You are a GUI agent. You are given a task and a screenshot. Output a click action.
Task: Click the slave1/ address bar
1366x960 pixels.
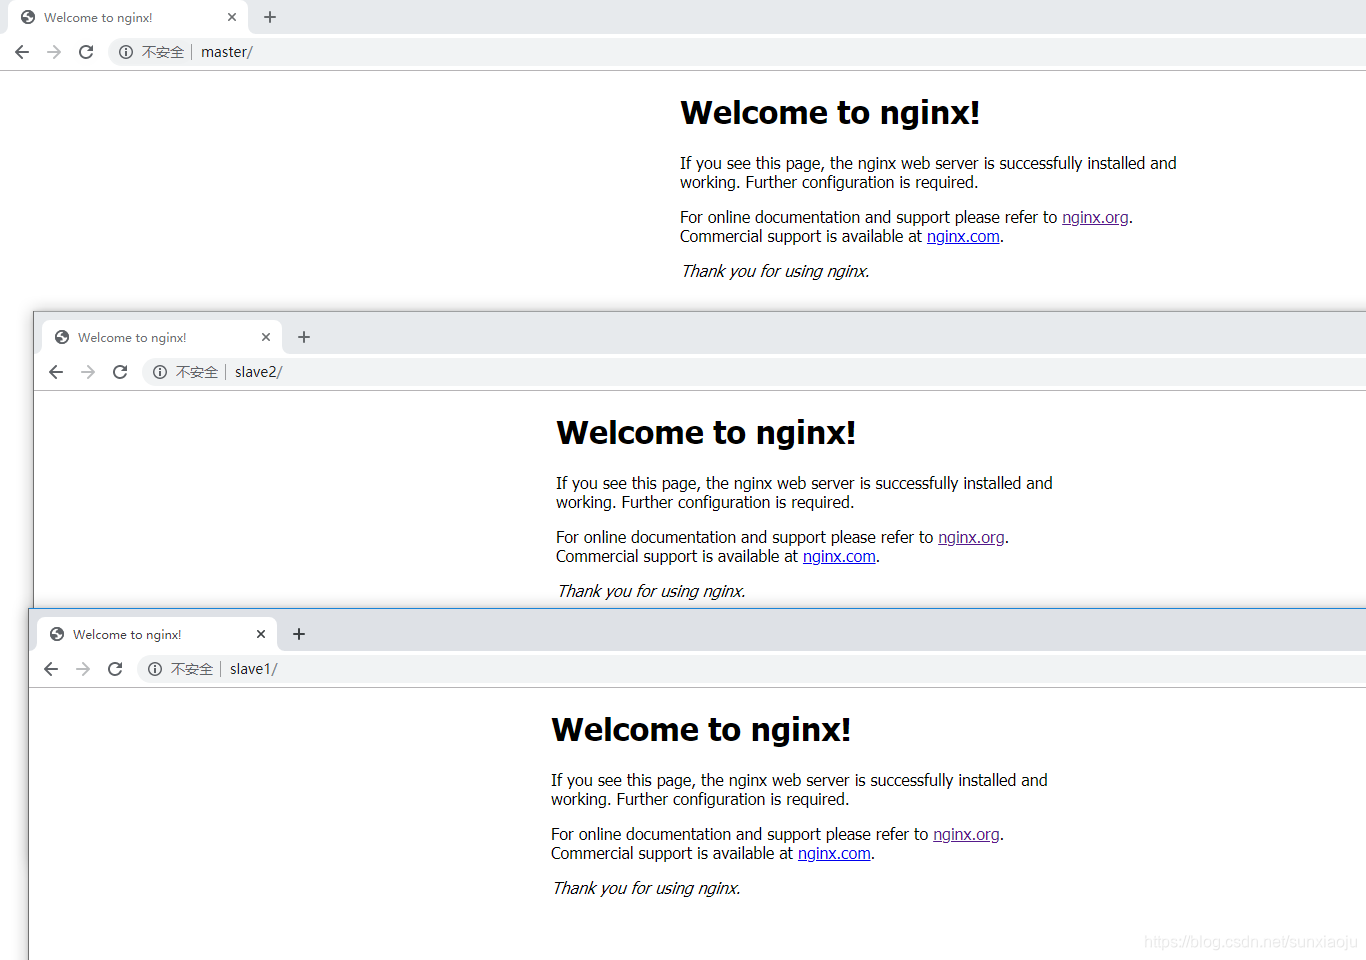point(750,669)
